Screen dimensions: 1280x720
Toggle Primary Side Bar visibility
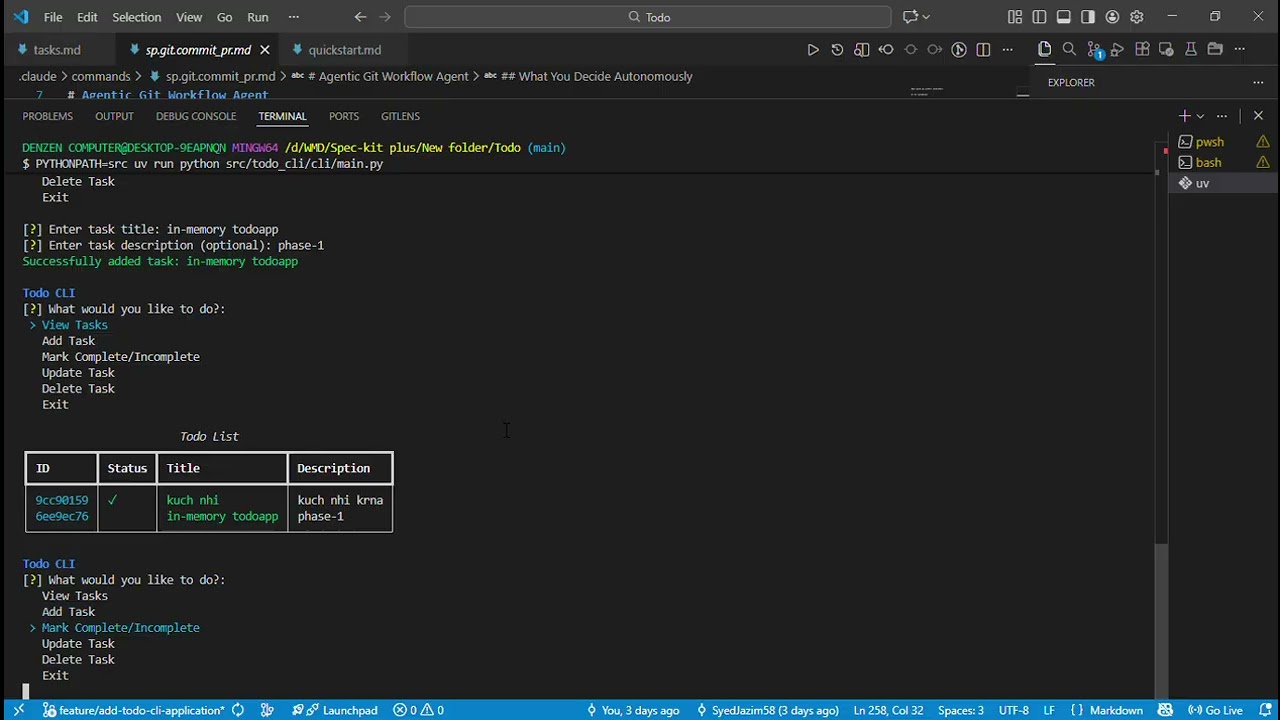[x=1039, y=17]
